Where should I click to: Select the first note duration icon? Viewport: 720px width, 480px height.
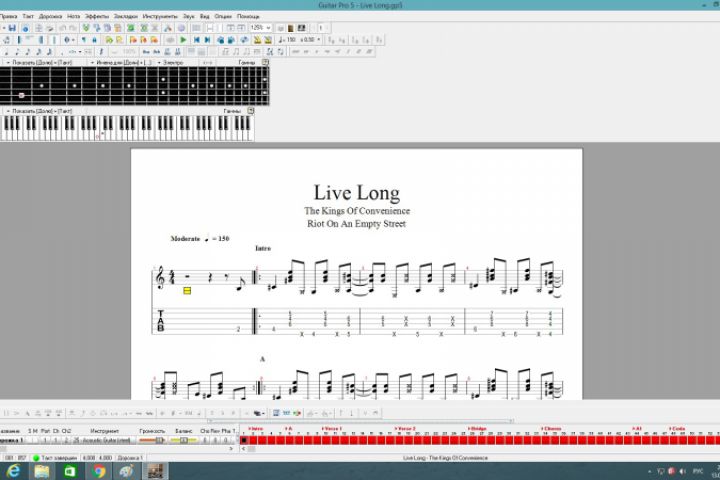click(6, 52)
